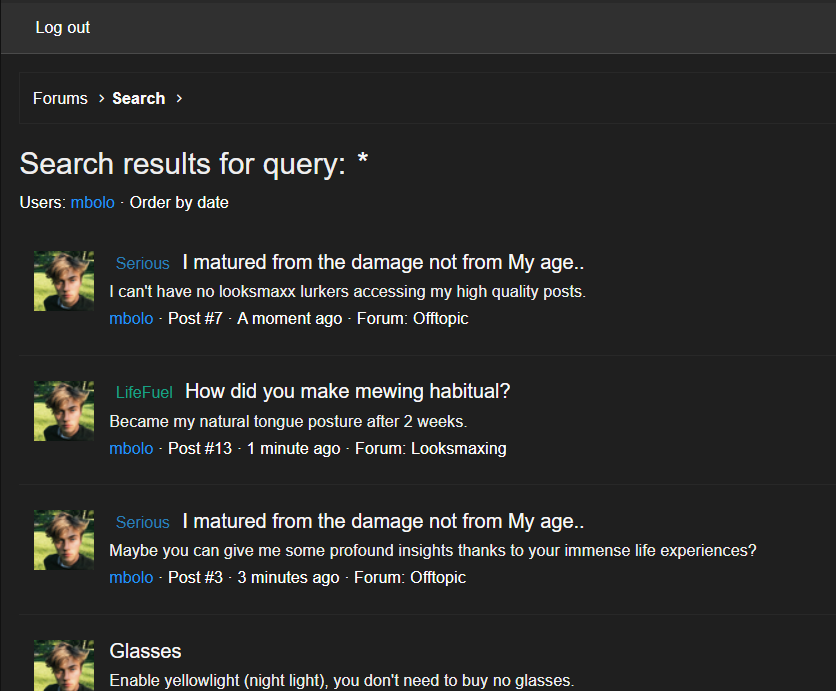Open 'I matured from the damage' Post #3 thread
The width and height of the screenshot is (836, 691).
[x=383, y=521]
